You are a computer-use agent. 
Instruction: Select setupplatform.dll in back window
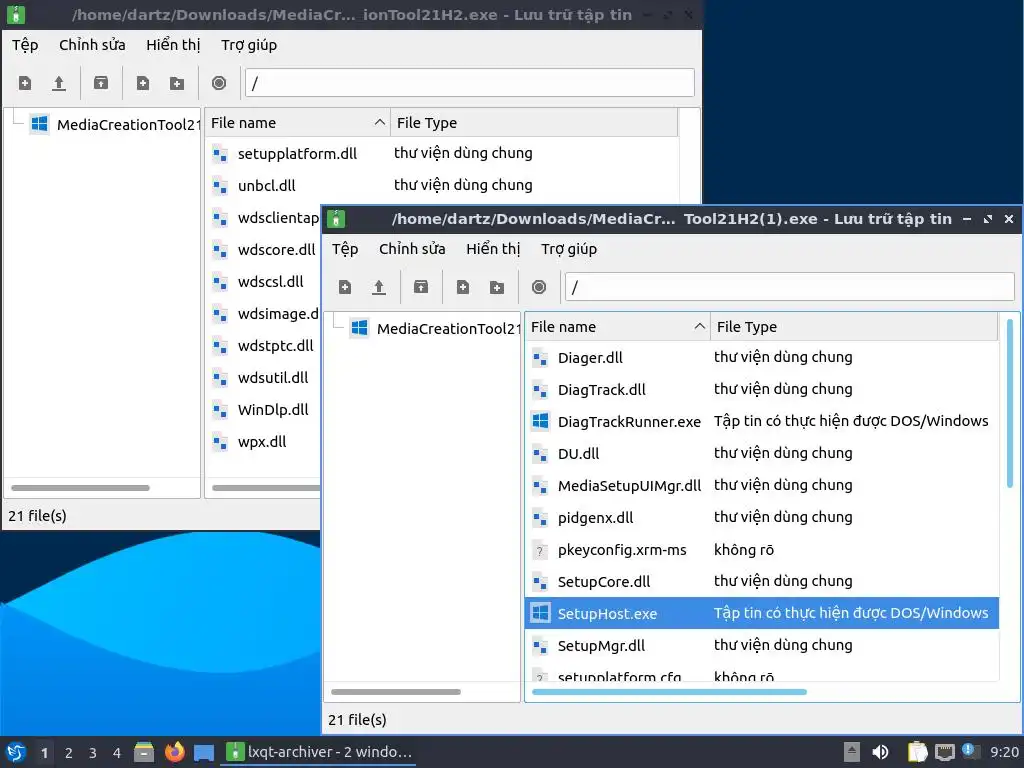coord(442,153)
